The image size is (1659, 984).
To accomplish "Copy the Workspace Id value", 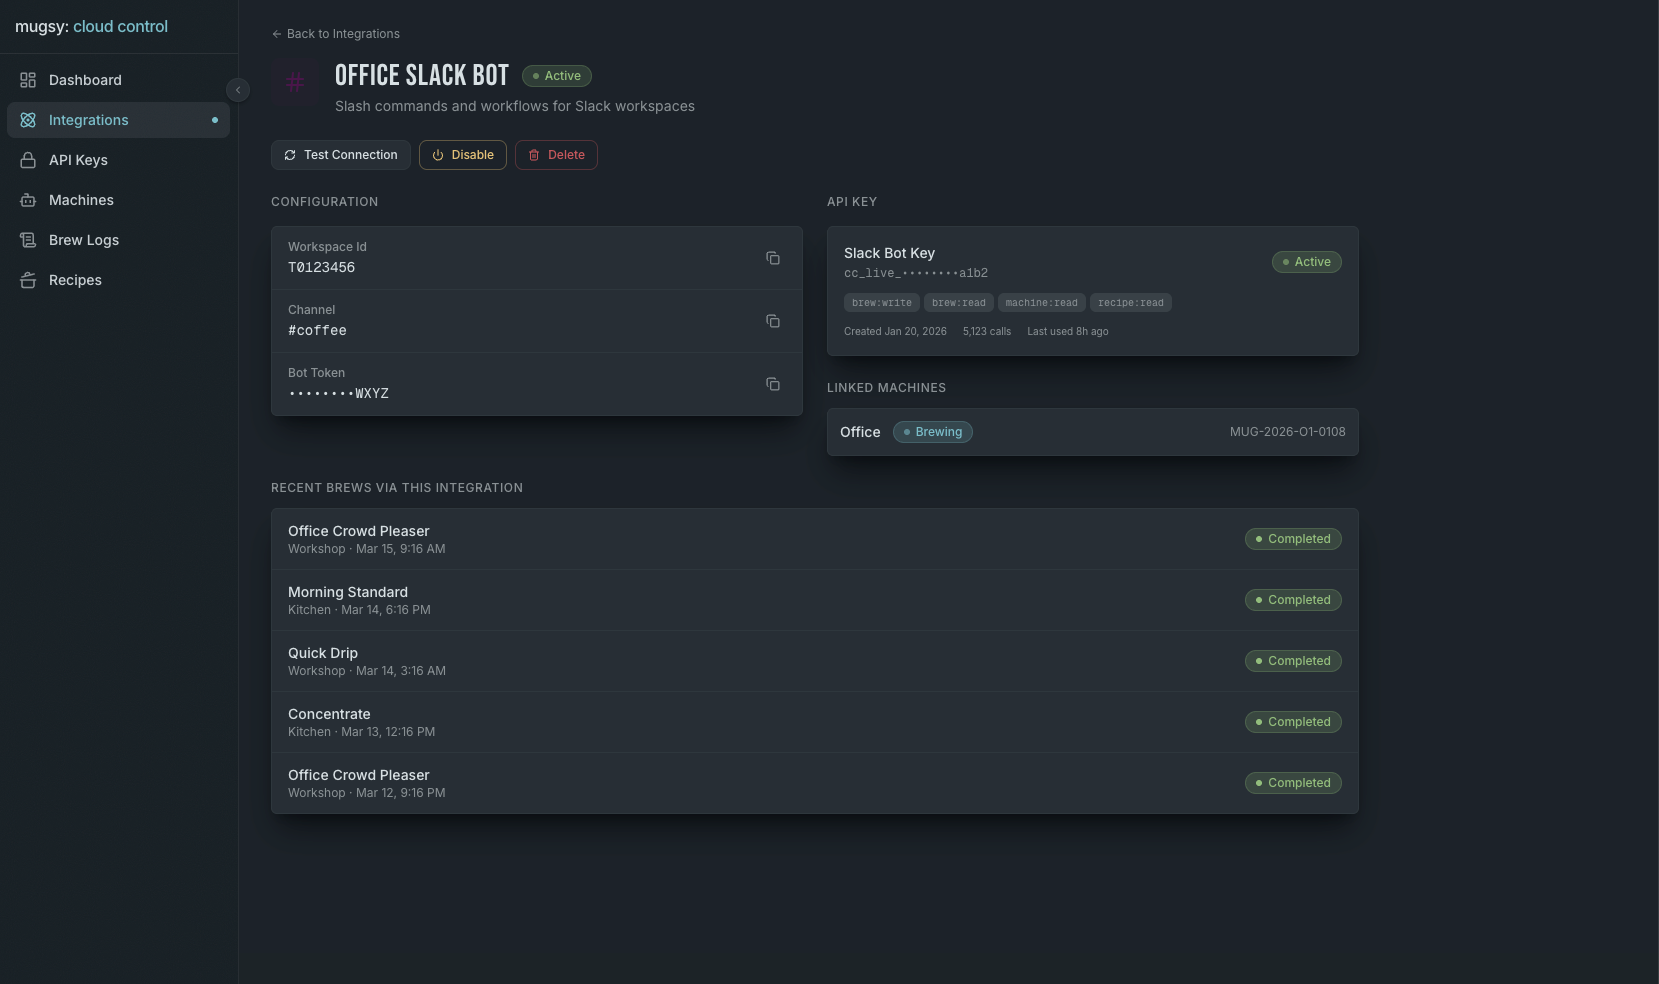I will (x=773, y=258).
